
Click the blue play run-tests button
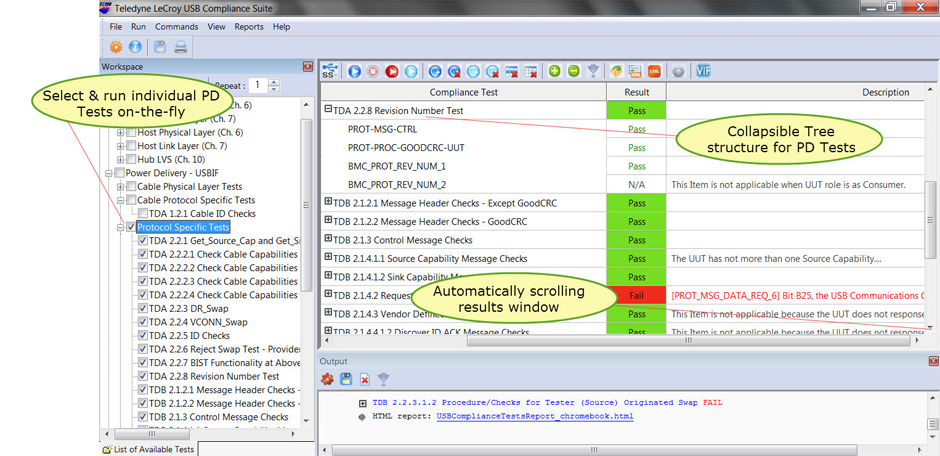pyautogui.click(x=354, y=71)
